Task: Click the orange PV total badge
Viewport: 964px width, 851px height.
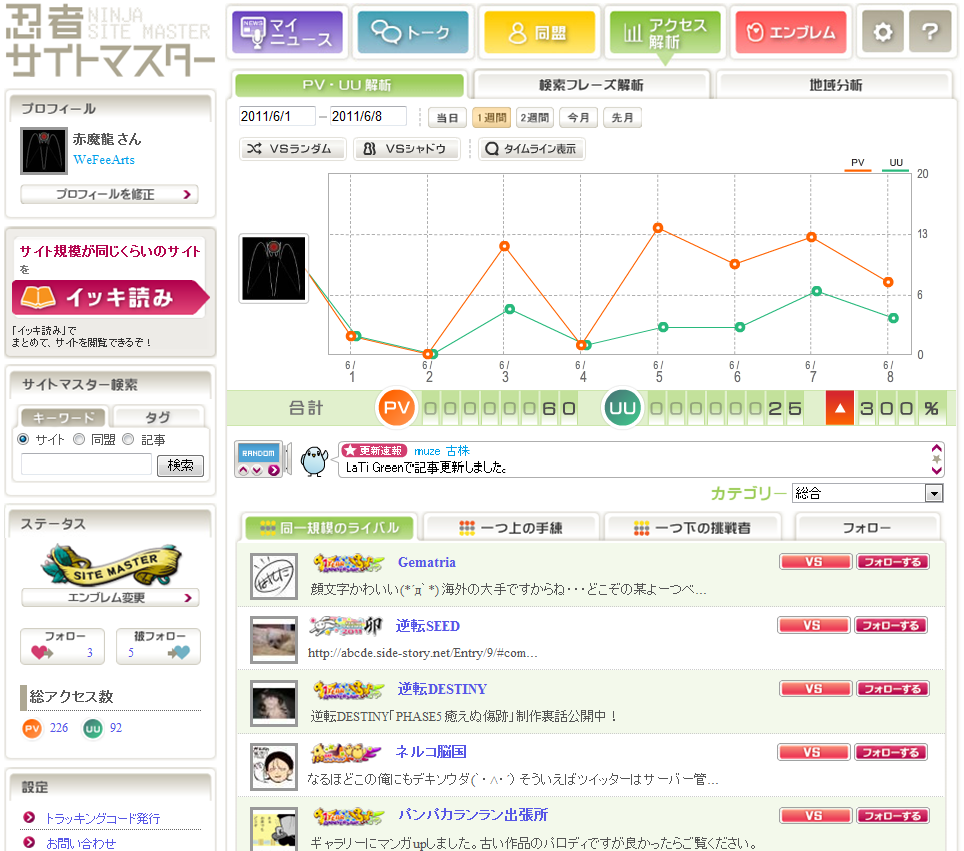Action: [x=397, y=408]
